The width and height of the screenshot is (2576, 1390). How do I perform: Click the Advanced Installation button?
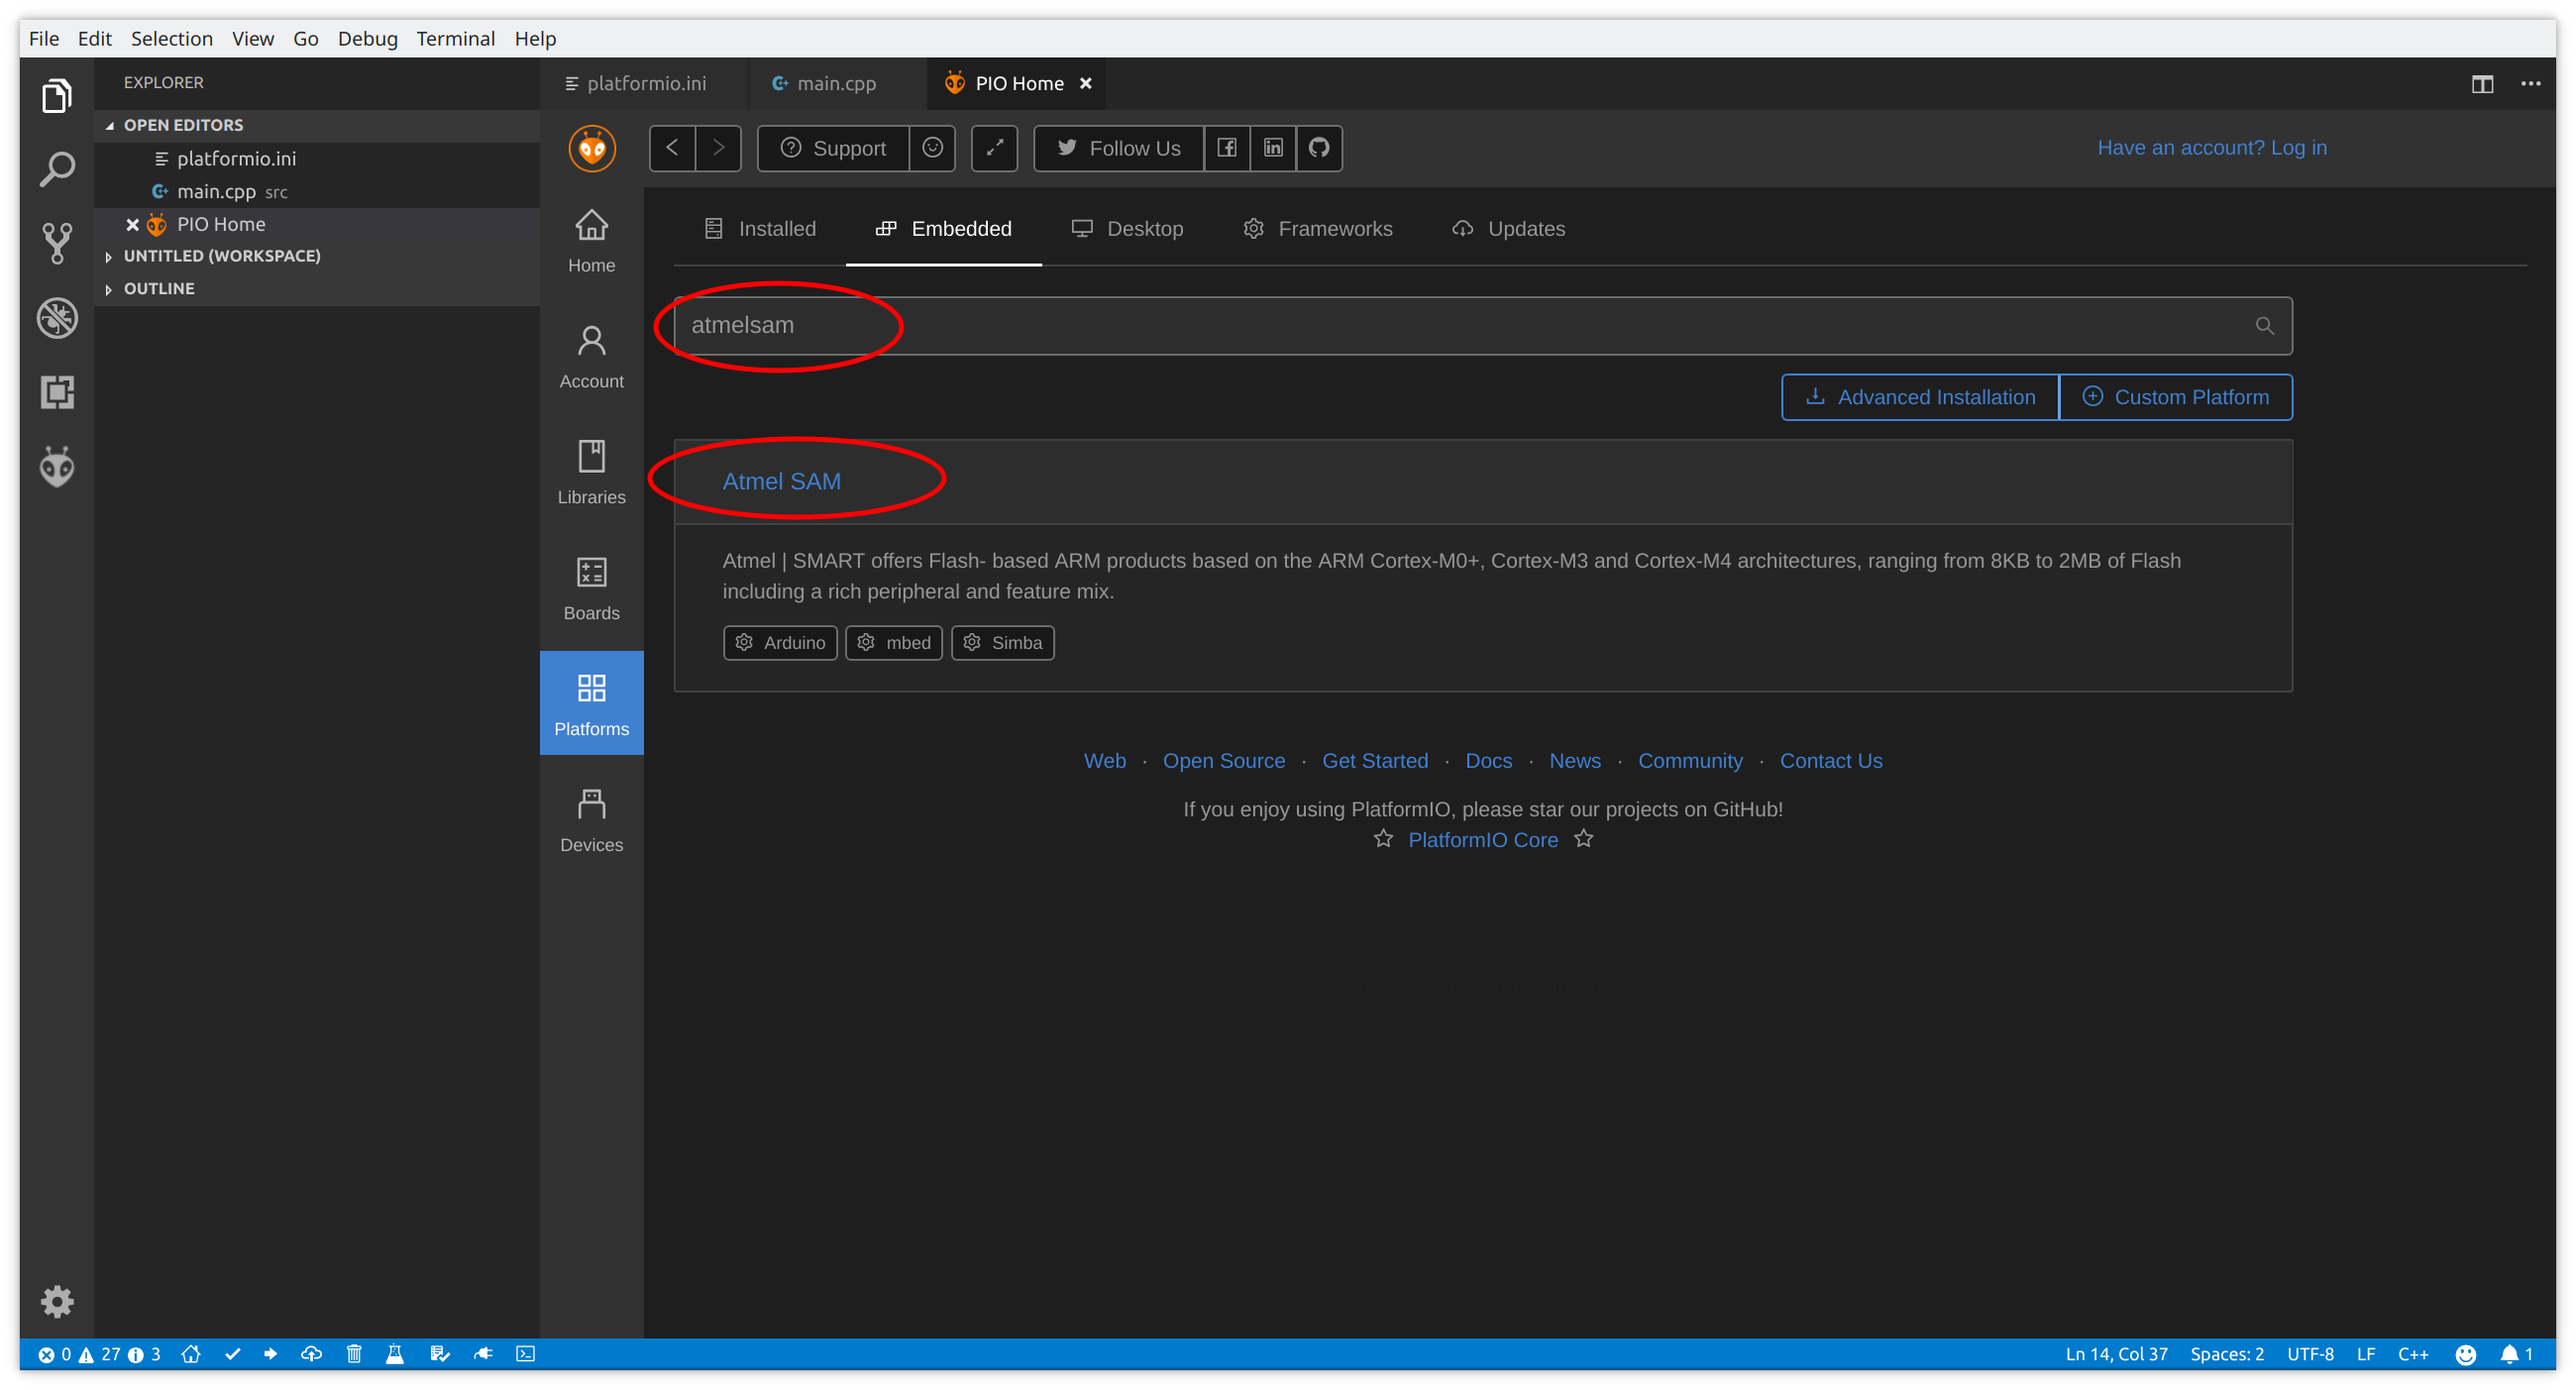click(1920, 397)
